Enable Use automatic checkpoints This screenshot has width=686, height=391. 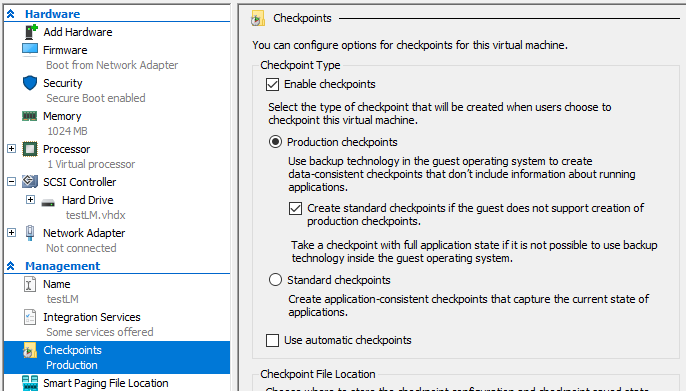pyautogui.click(x=272, y=340)
